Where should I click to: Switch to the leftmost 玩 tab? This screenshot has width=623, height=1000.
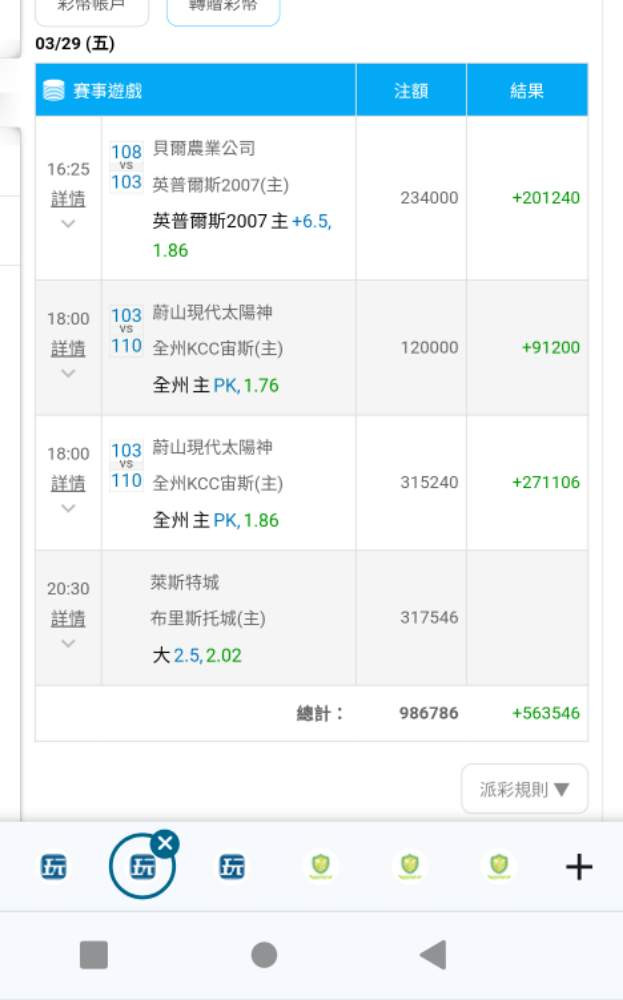[x=54, y=867]
